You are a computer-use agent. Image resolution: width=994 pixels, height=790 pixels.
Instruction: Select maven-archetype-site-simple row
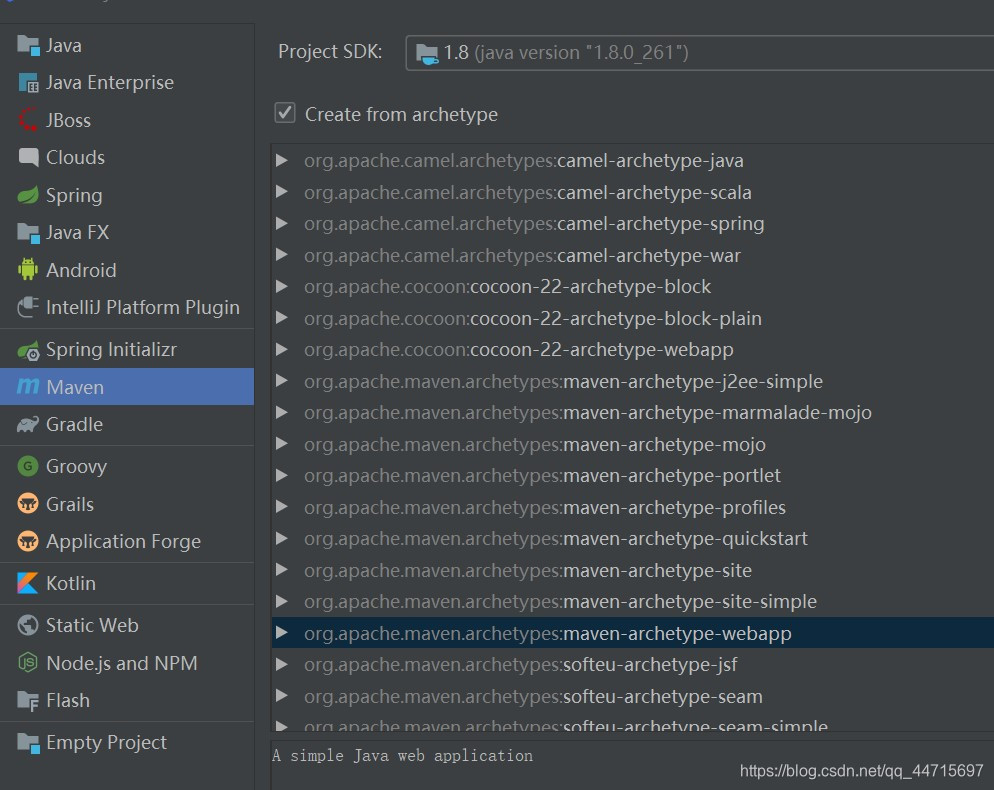point(633,601)
